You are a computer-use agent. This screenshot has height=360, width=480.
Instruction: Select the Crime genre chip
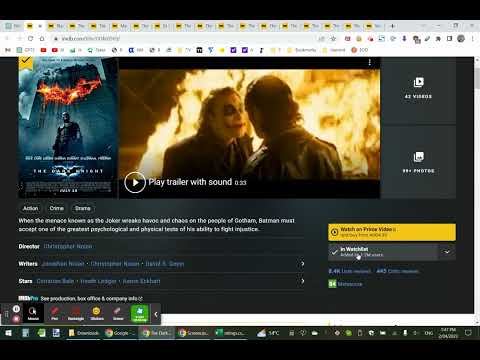tap(57, 208)
